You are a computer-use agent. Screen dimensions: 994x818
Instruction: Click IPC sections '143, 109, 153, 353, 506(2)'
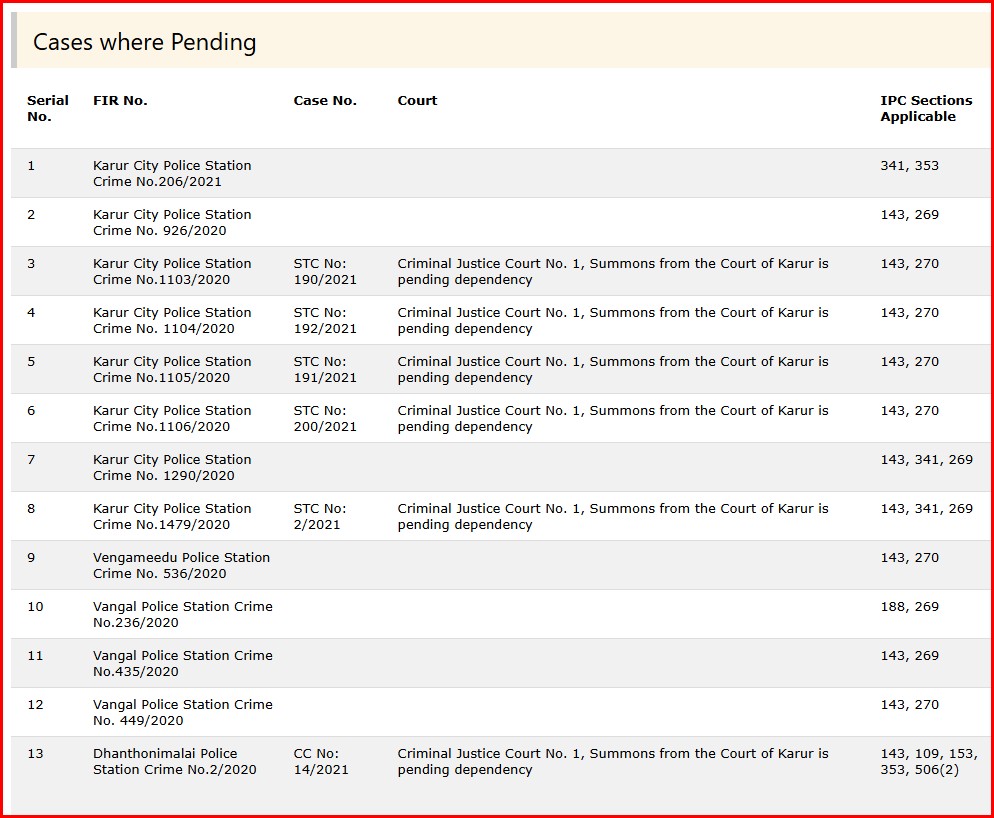[929, 761]
